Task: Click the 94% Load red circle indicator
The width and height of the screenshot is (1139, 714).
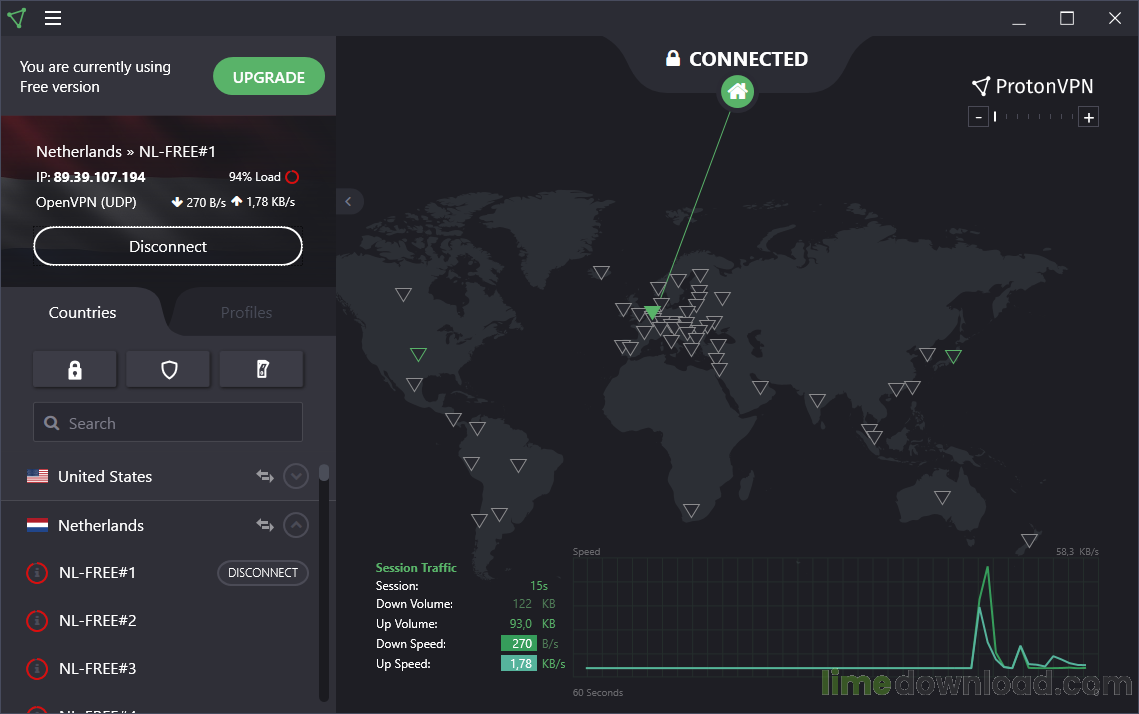Action: pyautogui.click(x=292, y=177)
